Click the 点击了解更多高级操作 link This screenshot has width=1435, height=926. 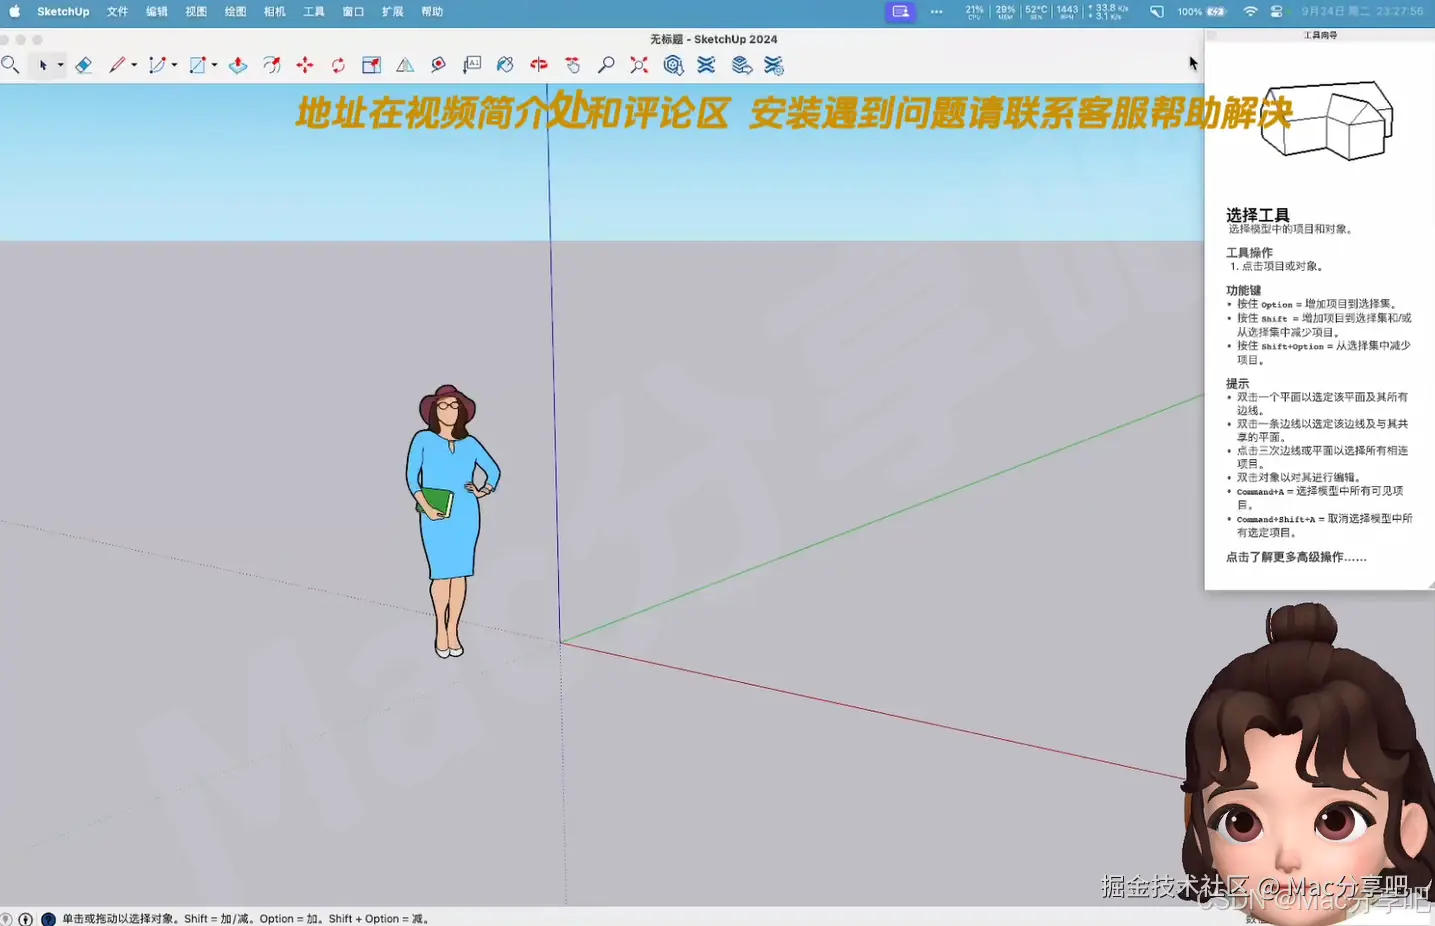1296,557
